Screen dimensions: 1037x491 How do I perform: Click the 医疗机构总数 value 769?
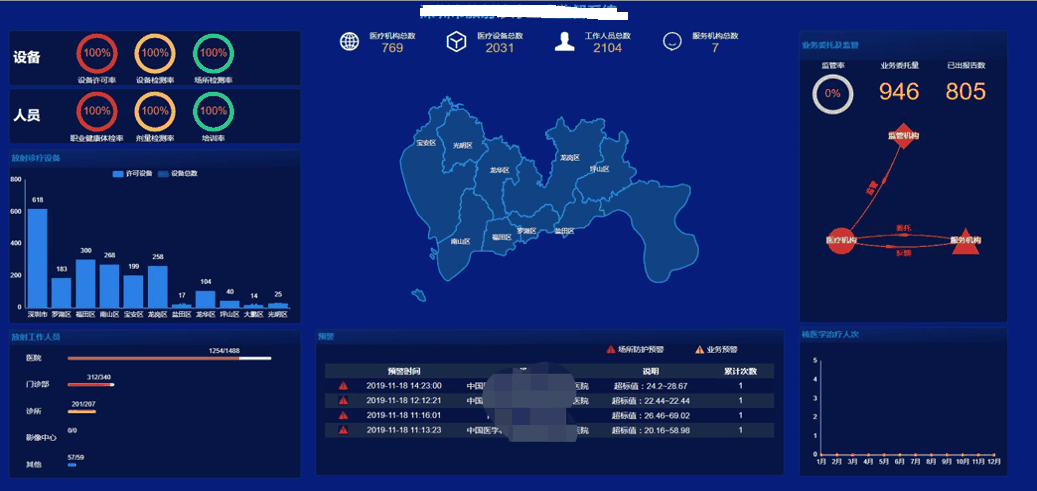click(392, 48)
